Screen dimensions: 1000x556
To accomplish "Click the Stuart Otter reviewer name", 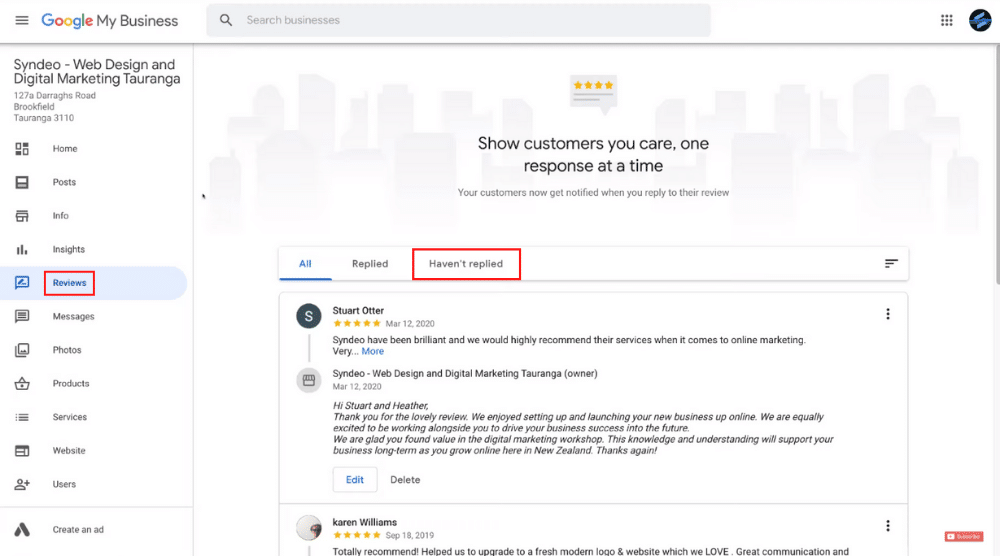I will [358, 311].
